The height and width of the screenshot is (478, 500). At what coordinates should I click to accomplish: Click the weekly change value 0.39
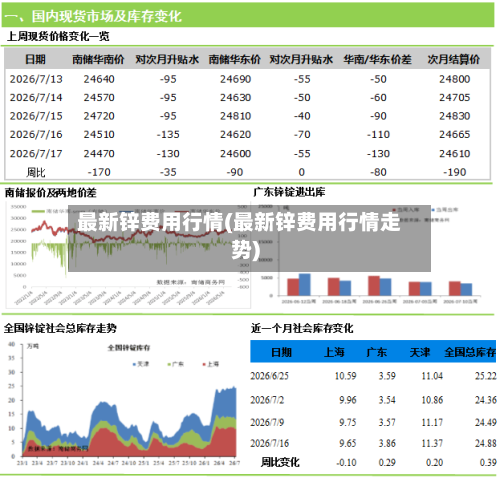[488, 462]
